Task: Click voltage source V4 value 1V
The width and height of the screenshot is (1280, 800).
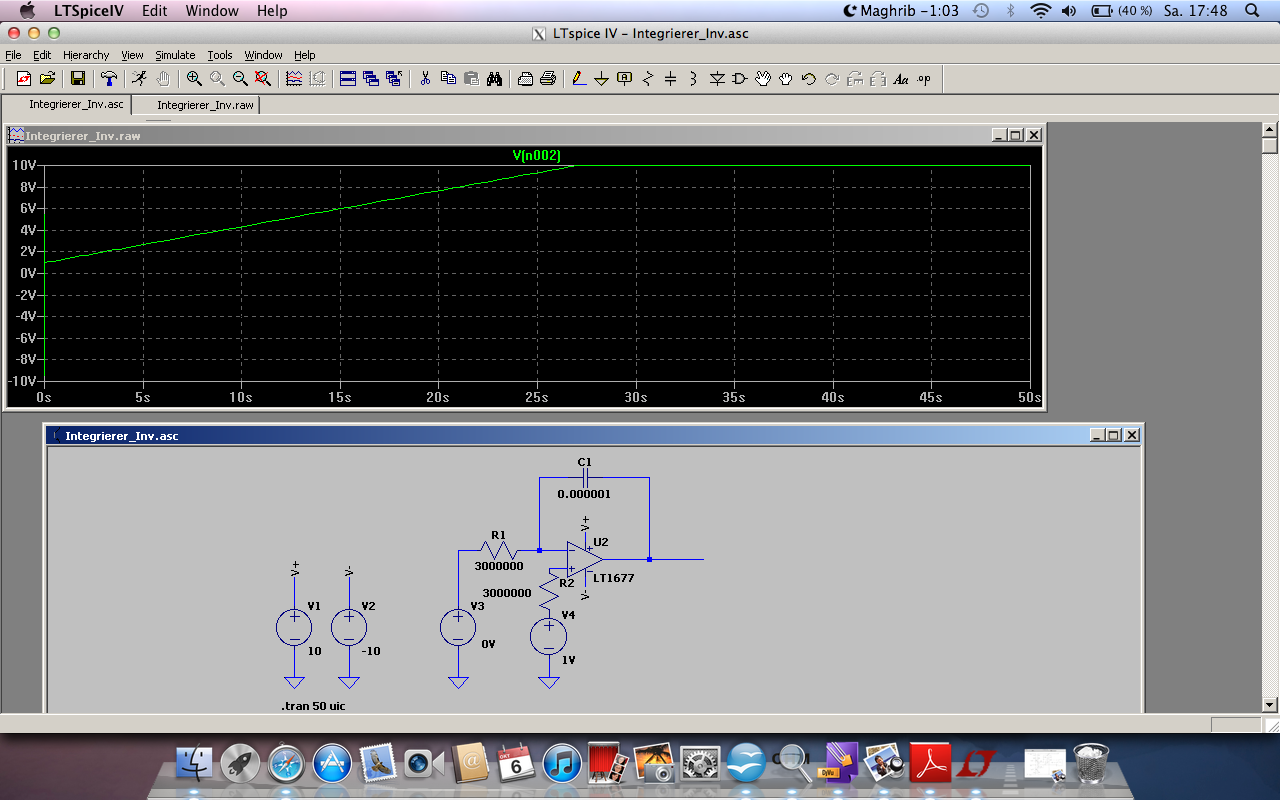Action: [x=568, y=660]
